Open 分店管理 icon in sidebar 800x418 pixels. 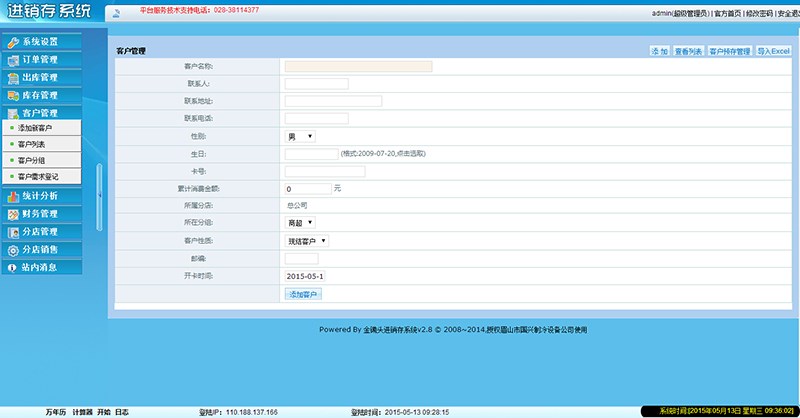[13, 232]
